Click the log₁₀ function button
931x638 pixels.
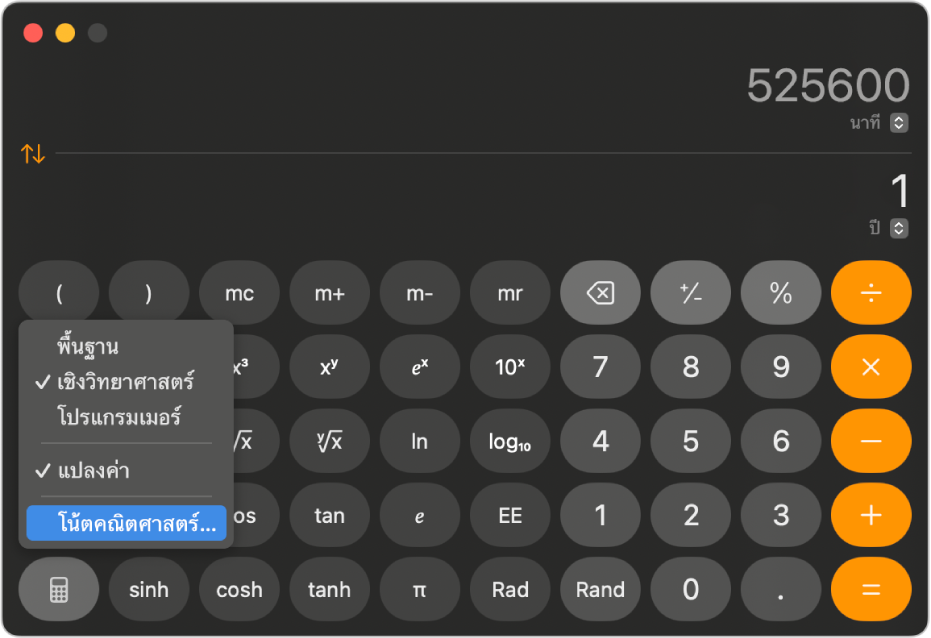pyautogui.click(x=510, y=441)
